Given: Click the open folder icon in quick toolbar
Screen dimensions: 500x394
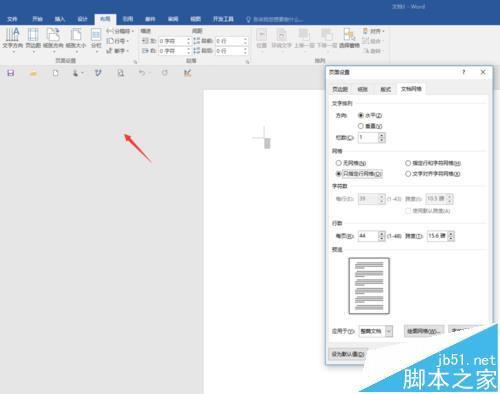Looking at the screenshot, I should (x=33, y=73).
